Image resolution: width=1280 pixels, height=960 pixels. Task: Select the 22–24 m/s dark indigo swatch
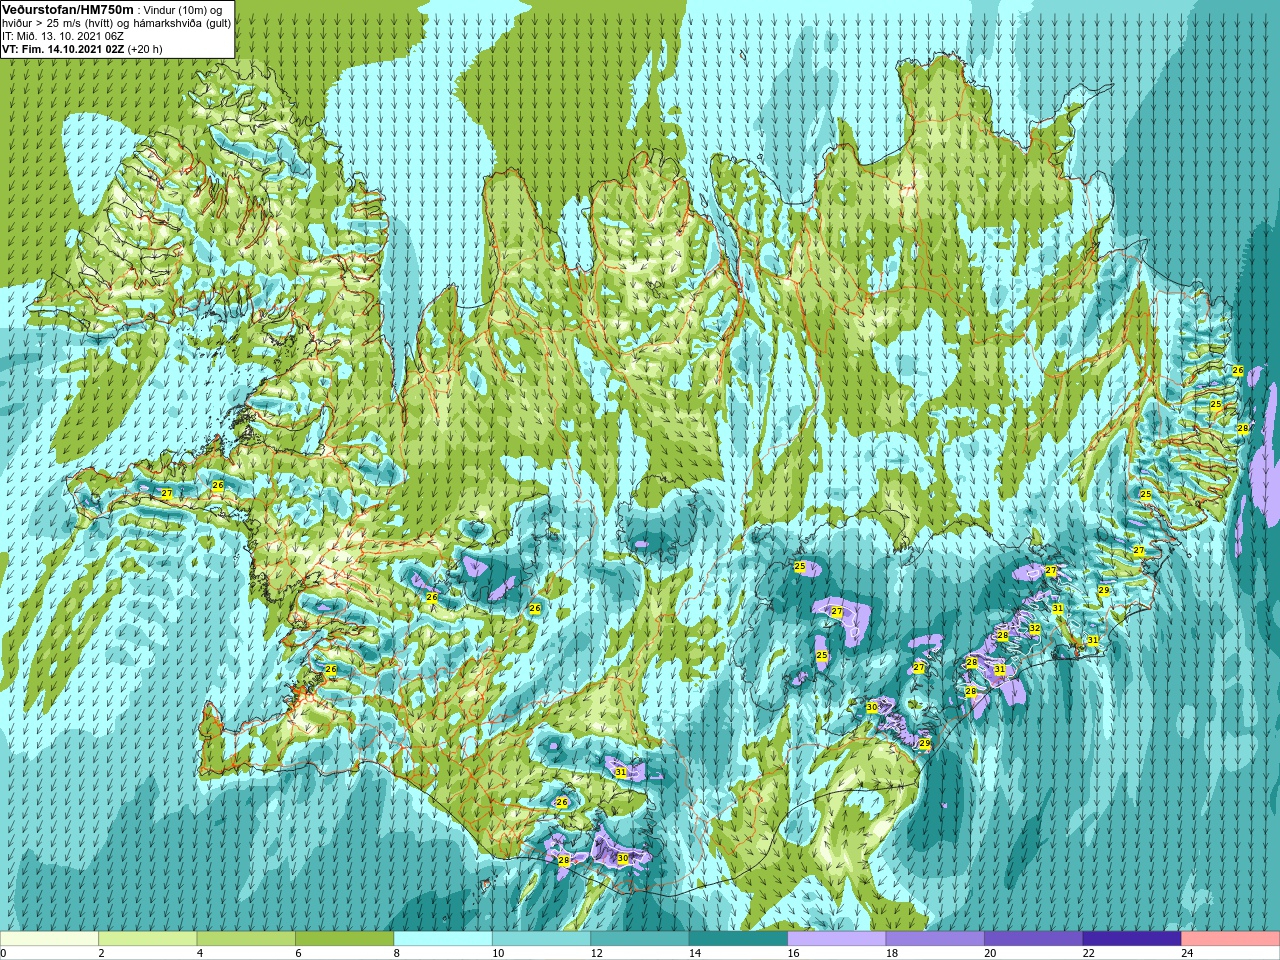[x=1132, y=939]
